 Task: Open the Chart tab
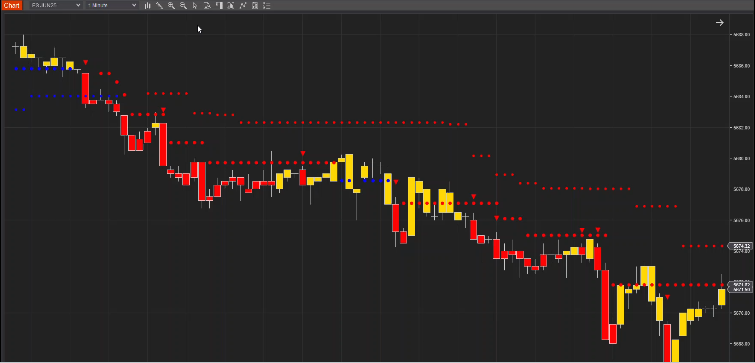(11, 5)
